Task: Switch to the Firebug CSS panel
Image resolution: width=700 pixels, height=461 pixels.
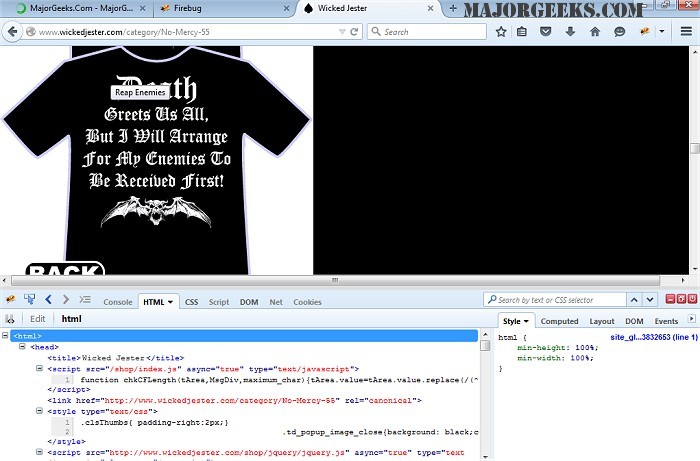Action: coord(191,302)
